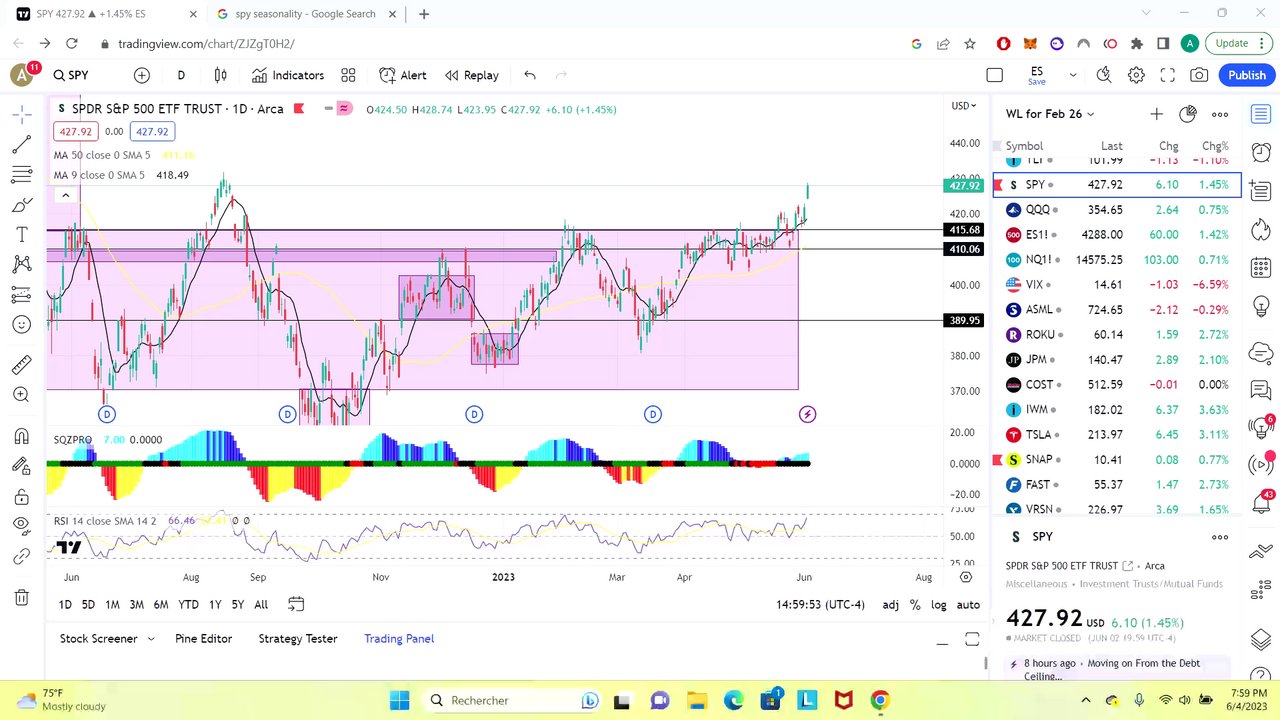This screenshot has height=720, width=1280.
Task: Open the layout setup square icon
Action: (994, 75)
